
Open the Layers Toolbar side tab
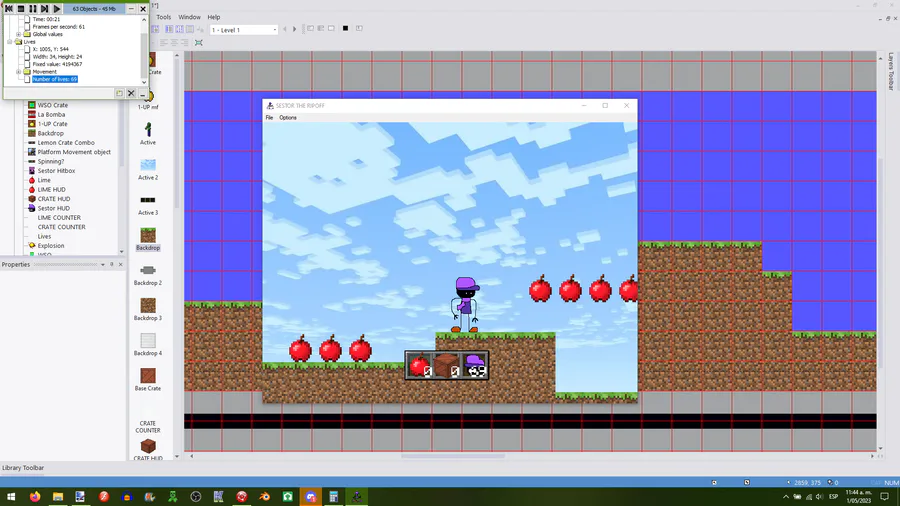tap(891, 72)
